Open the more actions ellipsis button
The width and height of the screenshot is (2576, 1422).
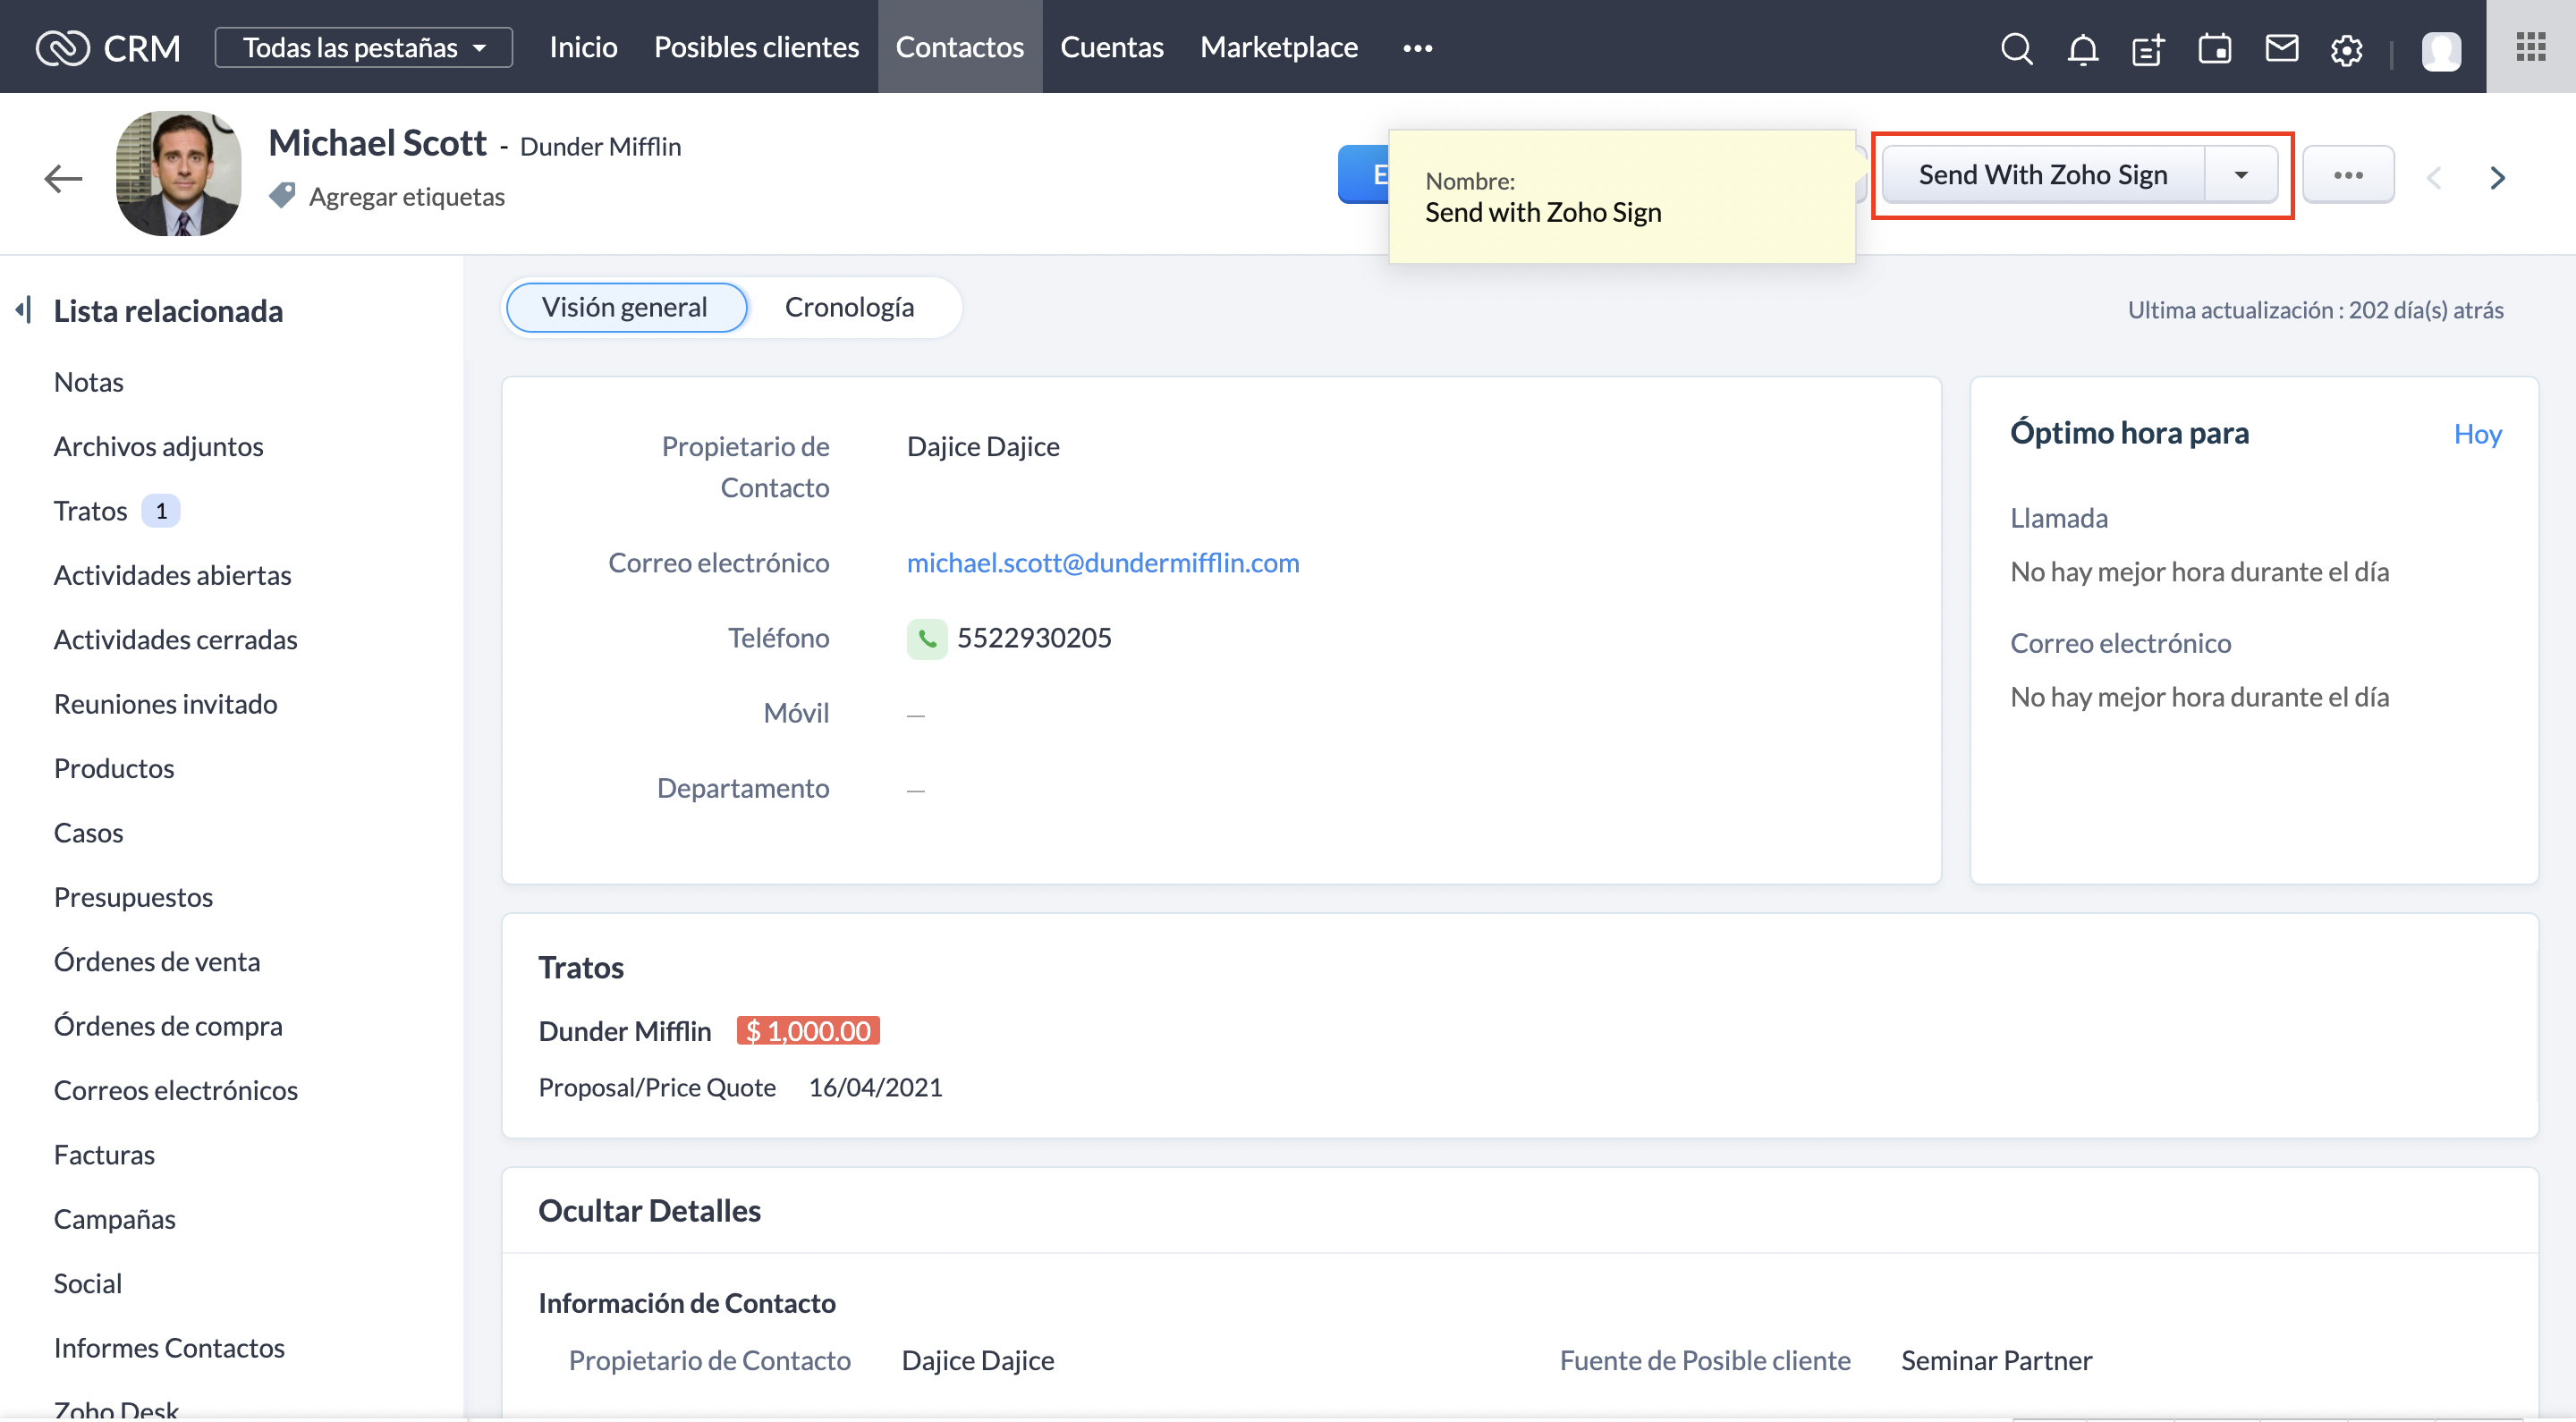pos(2348,174)
